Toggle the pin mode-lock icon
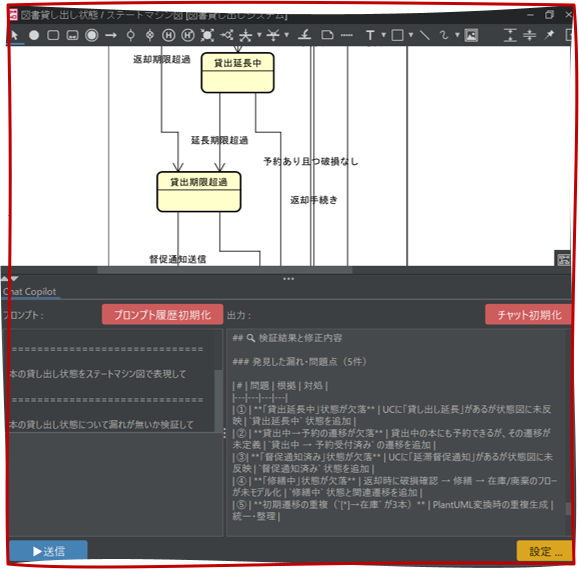 pyautogui.click(x=549, y=35)
